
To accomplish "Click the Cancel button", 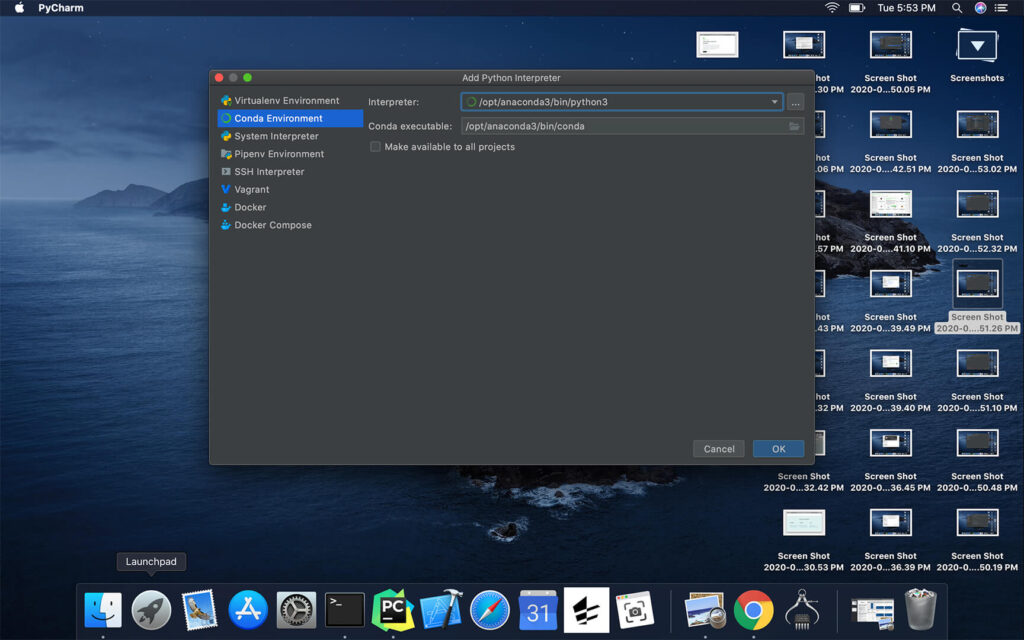I will 718,449.
